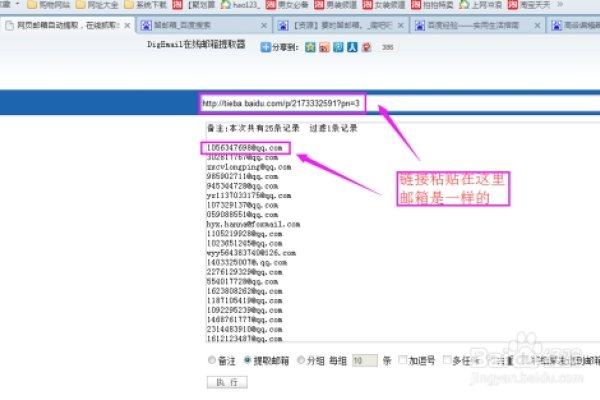
Task: Select the 提取邮箱 radio button
Action: tap(247, 360)
